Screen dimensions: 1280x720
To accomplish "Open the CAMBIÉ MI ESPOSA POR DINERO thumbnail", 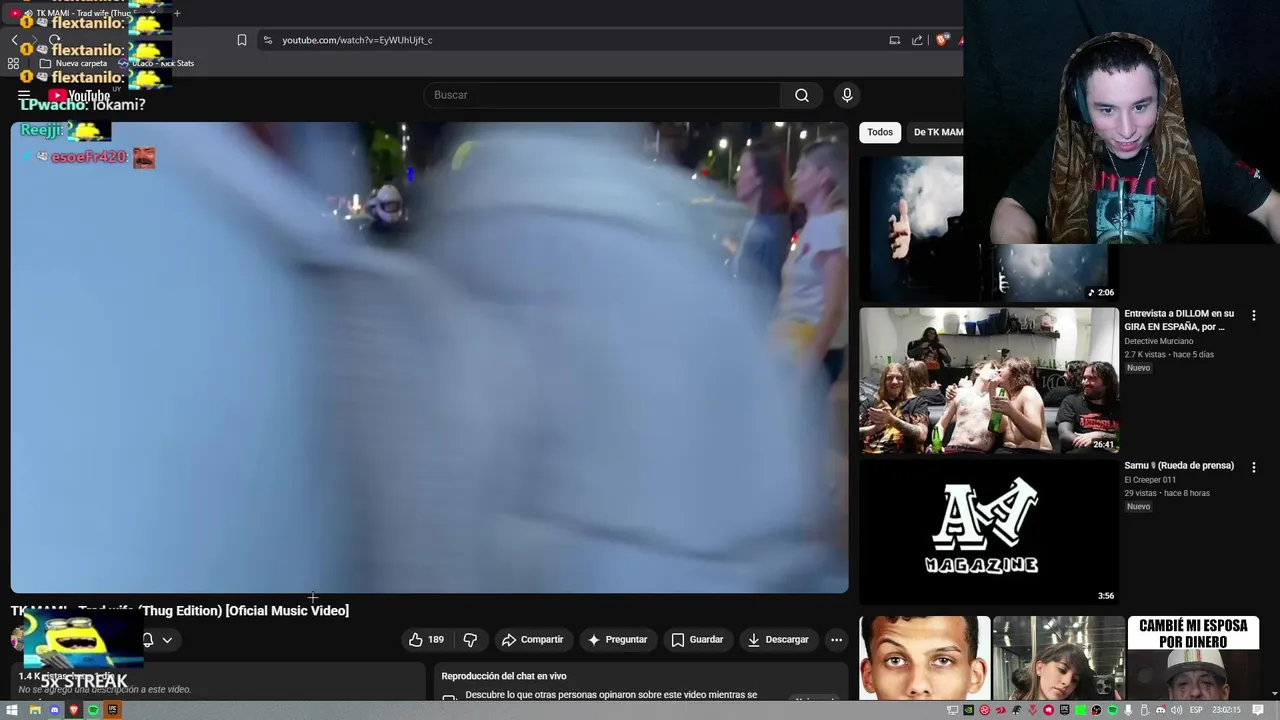I will click(1193, 658).
